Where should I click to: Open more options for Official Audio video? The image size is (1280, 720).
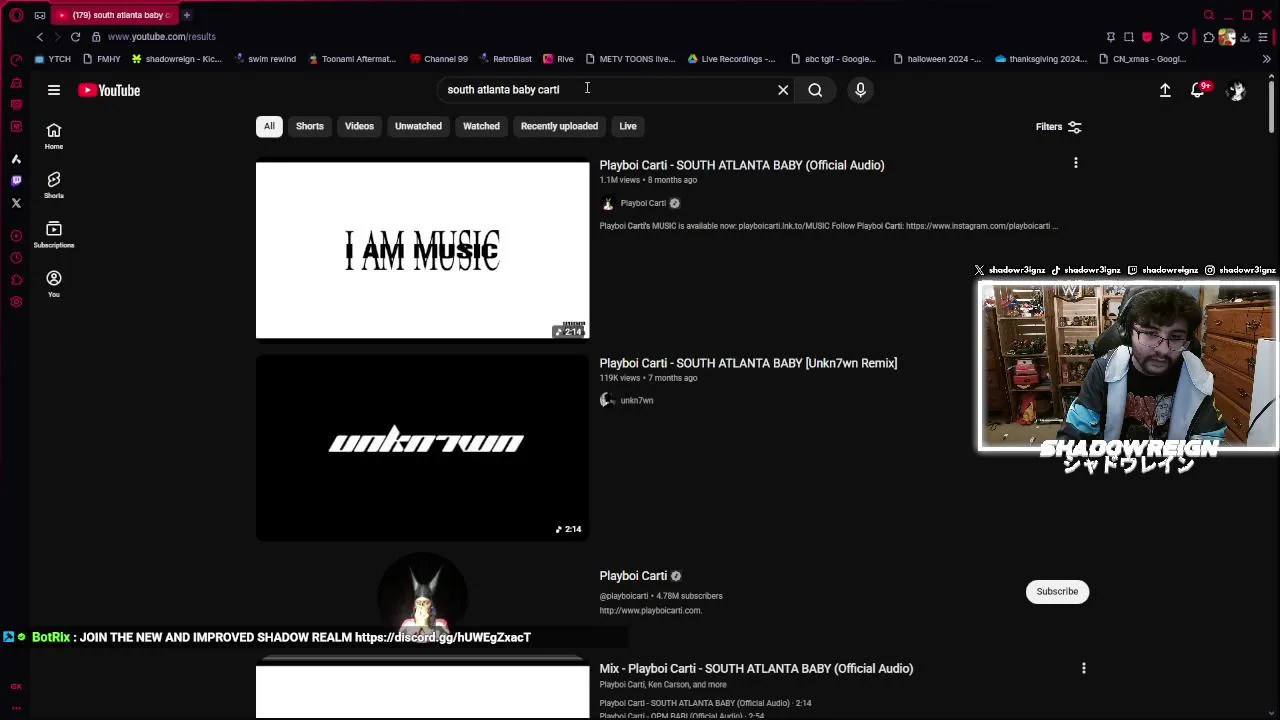[x=1076, y=163]
